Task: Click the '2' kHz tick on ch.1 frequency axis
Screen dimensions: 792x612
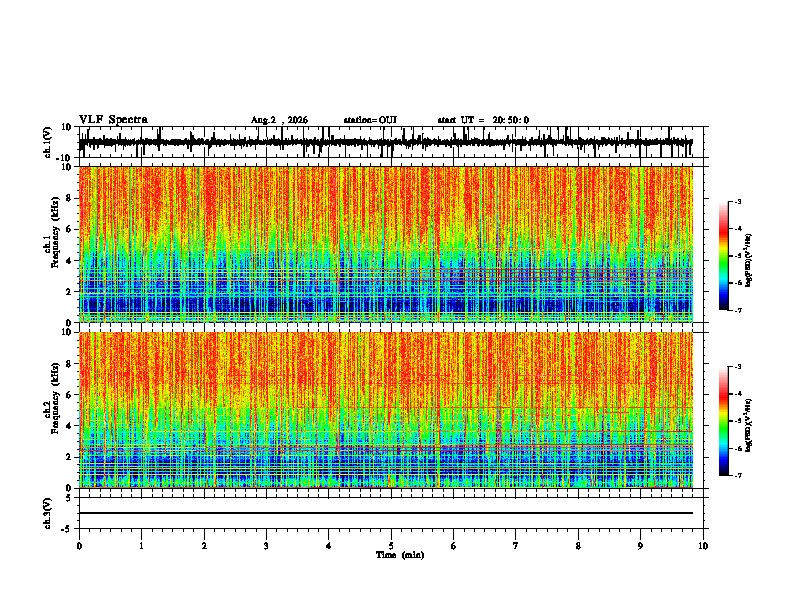Action: coord(70,292)
